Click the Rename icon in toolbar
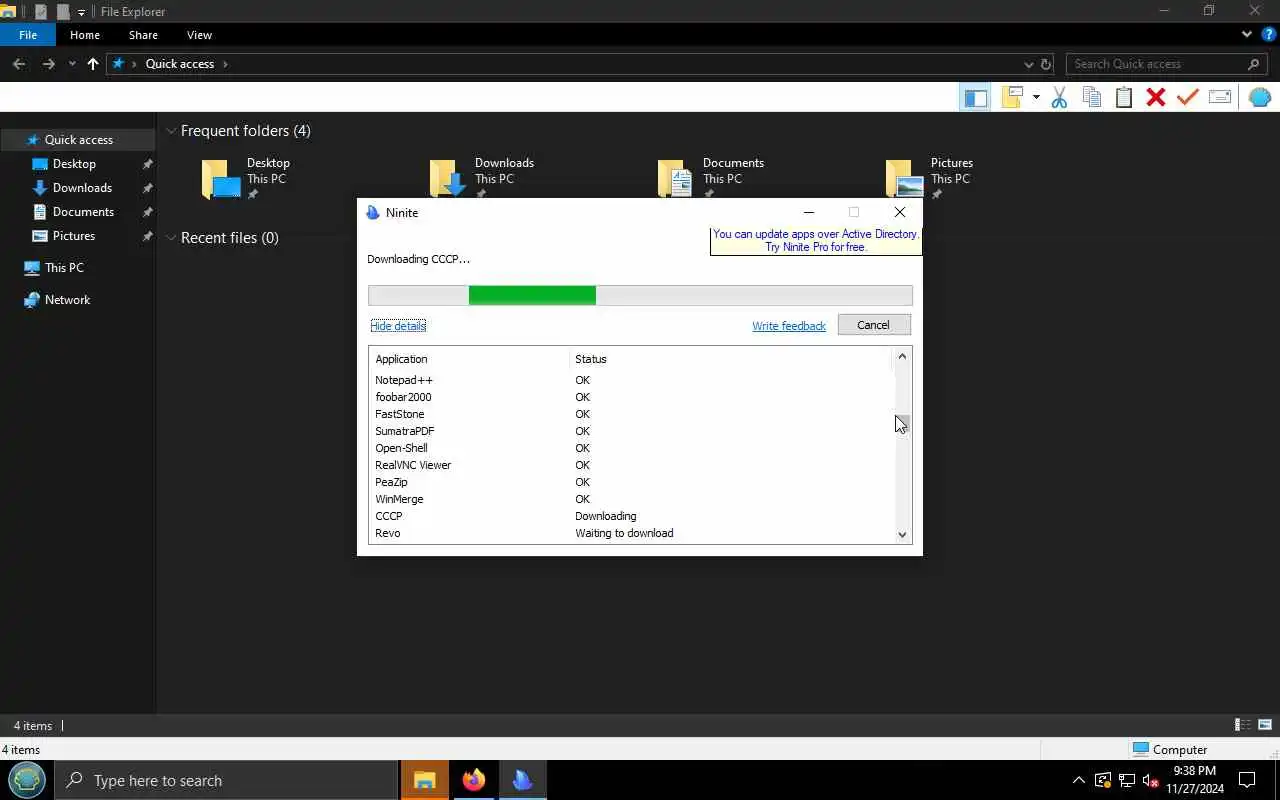This screenshot has height=800, width=1280. pyautogui.click(x=1220, y=97)
